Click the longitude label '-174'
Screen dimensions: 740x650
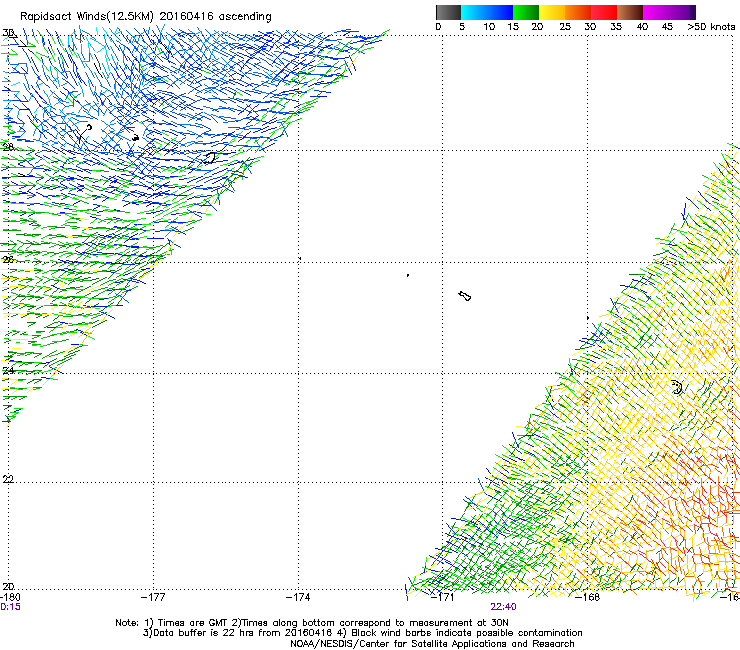coord(298,597)
